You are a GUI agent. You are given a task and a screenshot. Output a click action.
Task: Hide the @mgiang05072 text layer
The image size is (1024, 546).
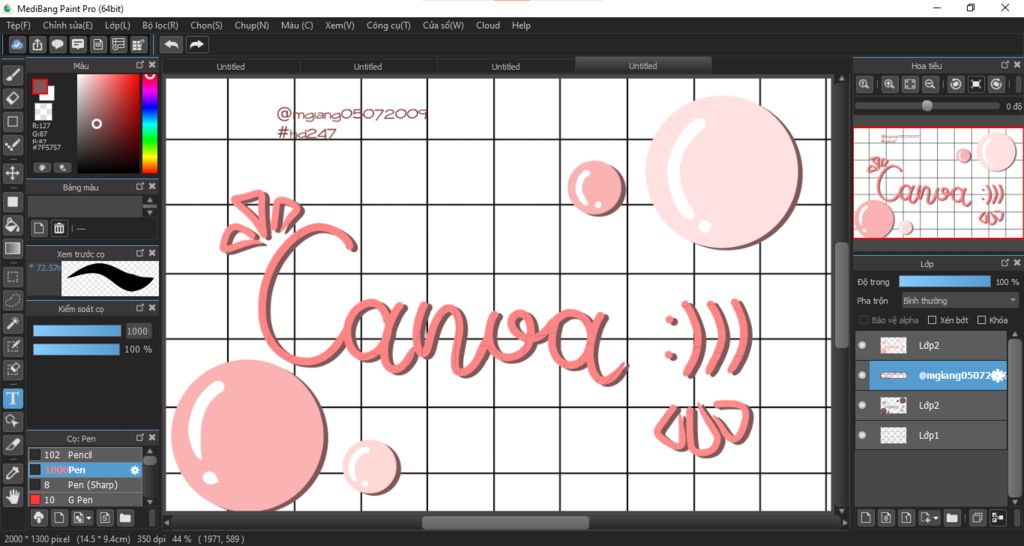pyautogui.click(x=862, y=376)
